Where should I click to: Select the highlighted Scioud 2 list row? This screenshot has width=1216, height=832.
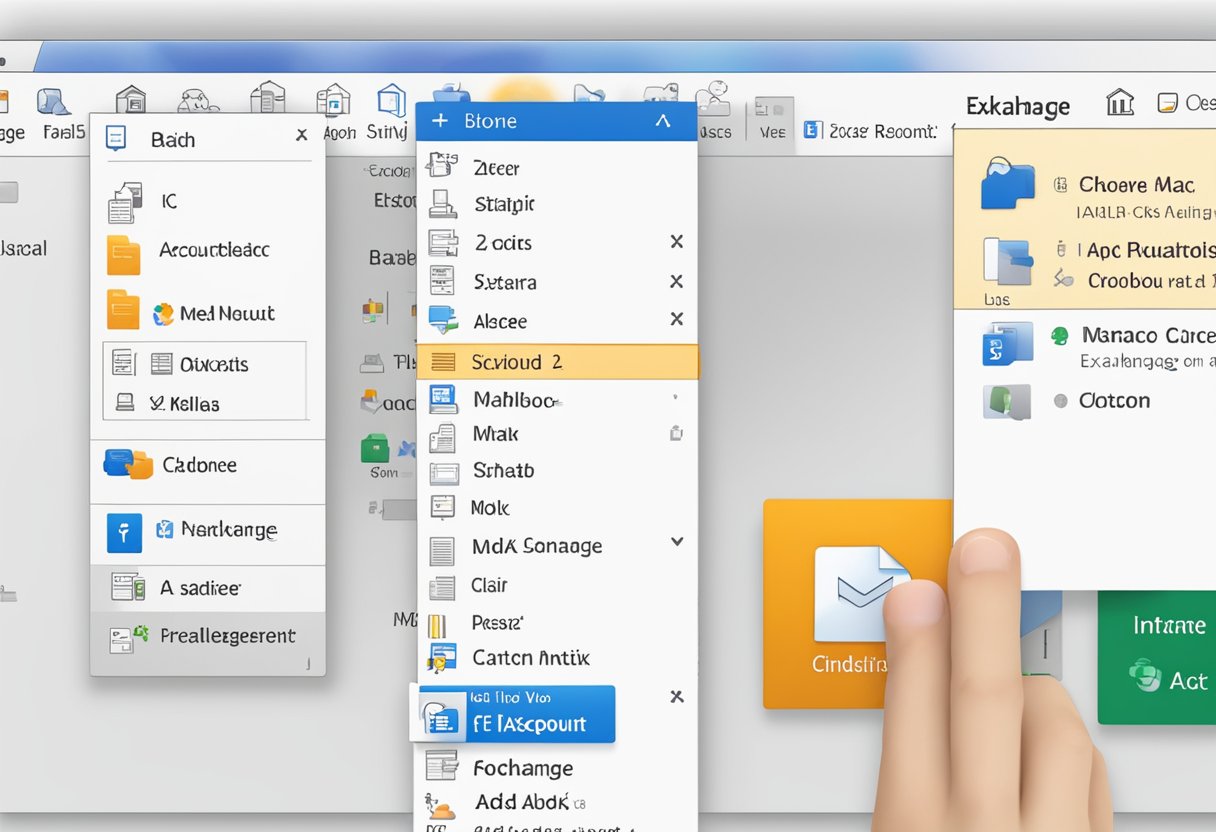pos(556,359)
